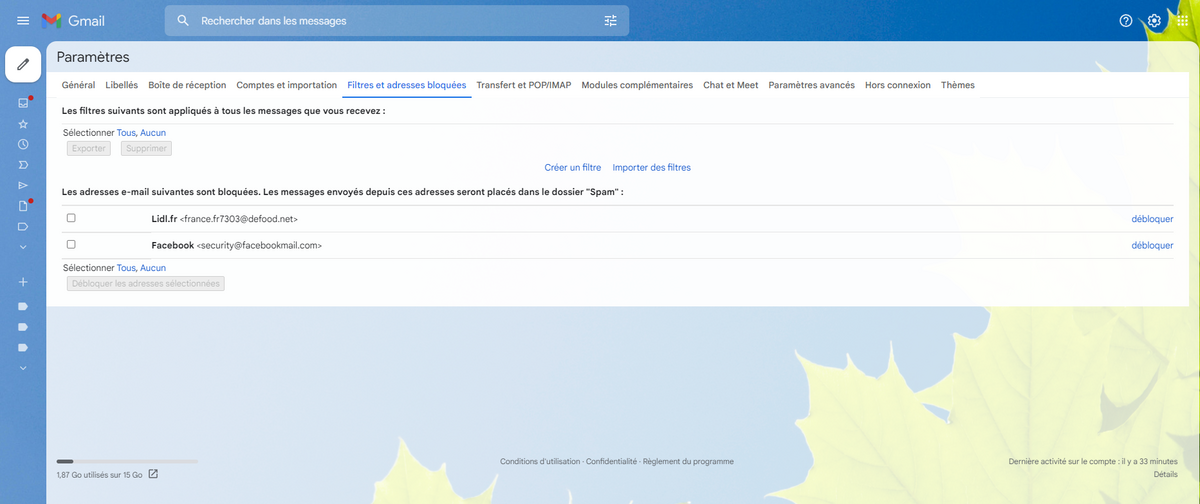Open the Thèmes tab
1200x504 pixels.
tap(958, 85)
